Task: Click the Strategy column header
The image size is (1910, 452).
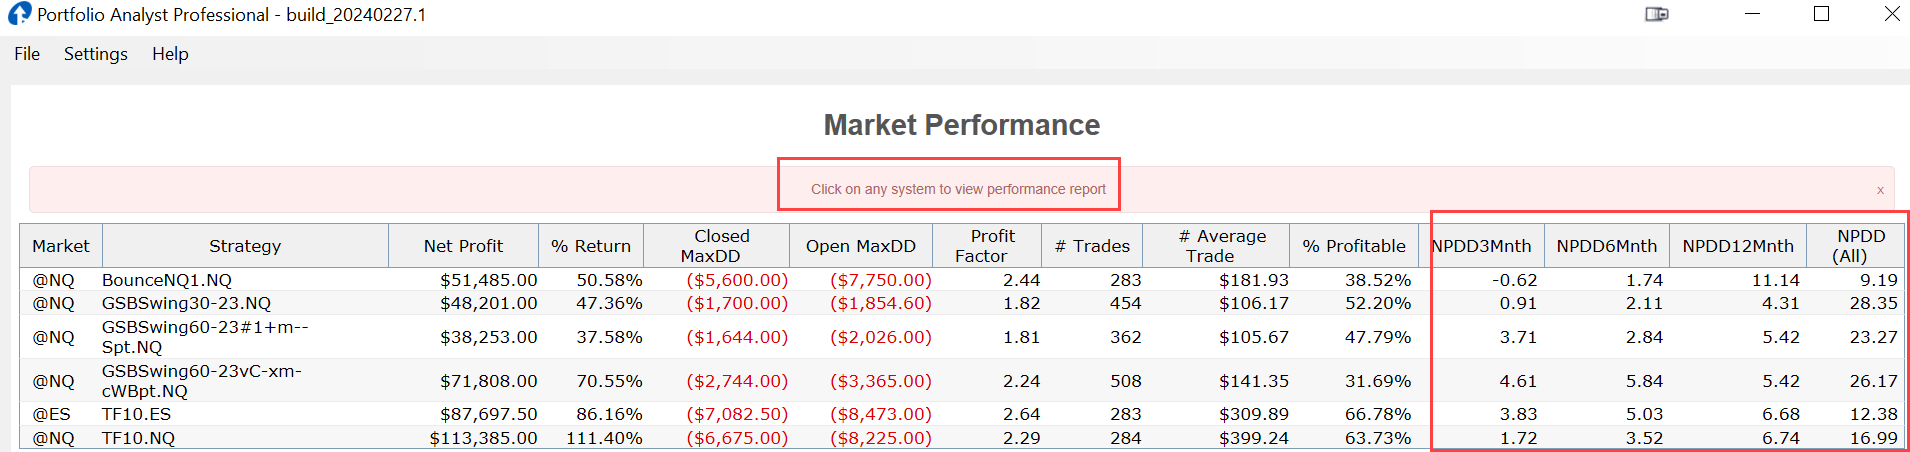Action: pyautogui.click(x=245, y=246)
